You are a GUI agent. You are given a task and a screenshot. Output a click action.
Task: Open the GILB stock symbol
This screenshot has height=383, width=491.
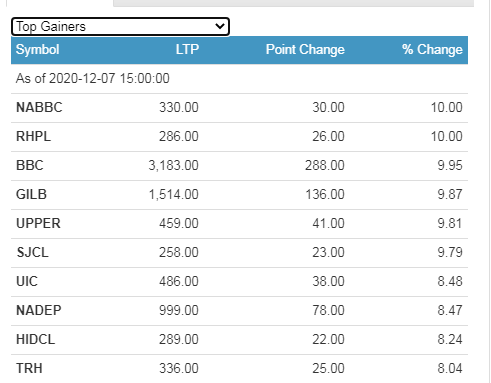[31, 194]
